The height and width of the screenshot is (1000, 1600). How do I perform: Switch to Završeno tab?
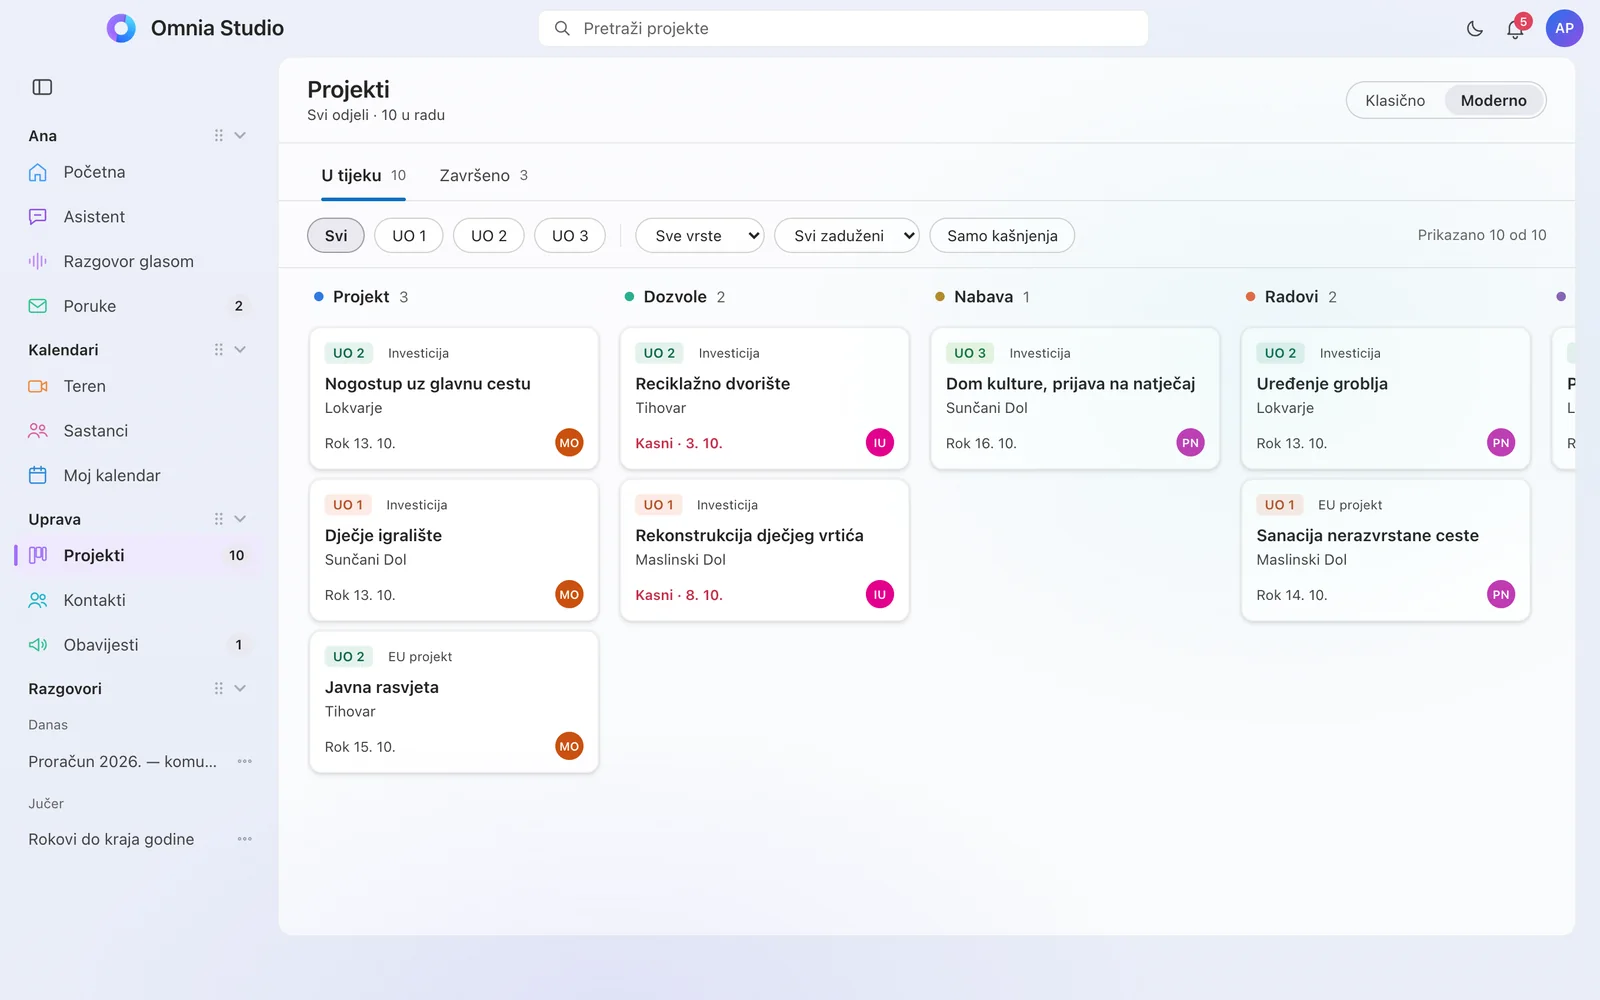pyautogui.click(x=484, y=176)
